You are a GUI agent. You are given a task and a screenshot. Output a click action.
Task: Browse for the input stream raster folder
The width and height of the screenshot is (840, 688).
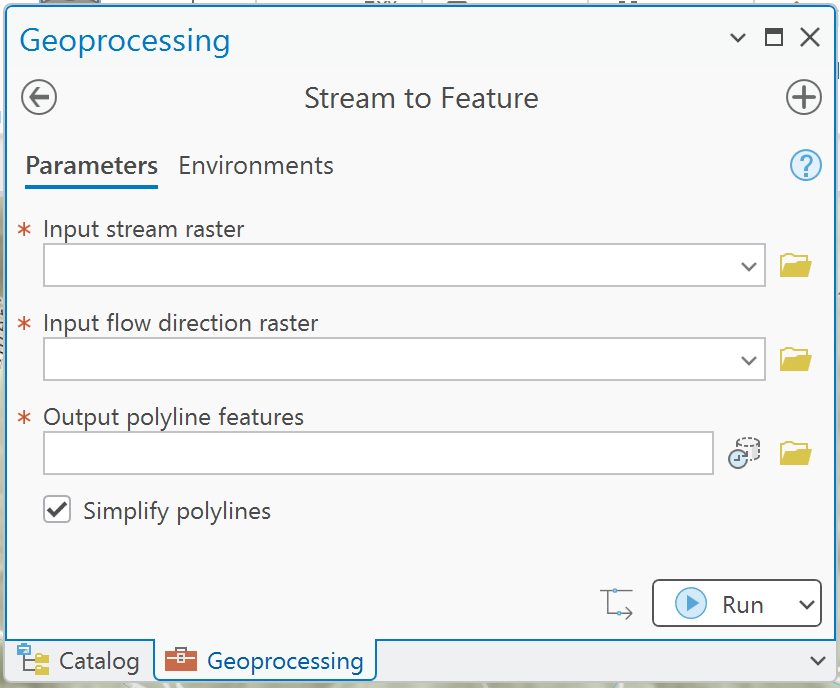click(x=796, y=265)
